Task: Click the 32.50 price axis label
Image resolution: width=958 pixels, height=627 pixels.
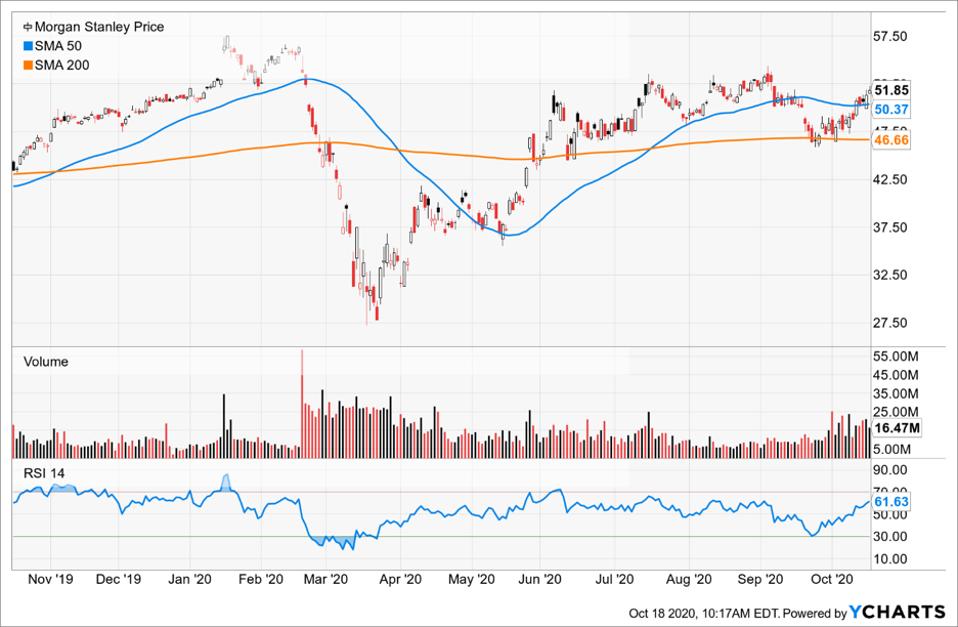Action: pyautogui.click(x=890, y=275)
